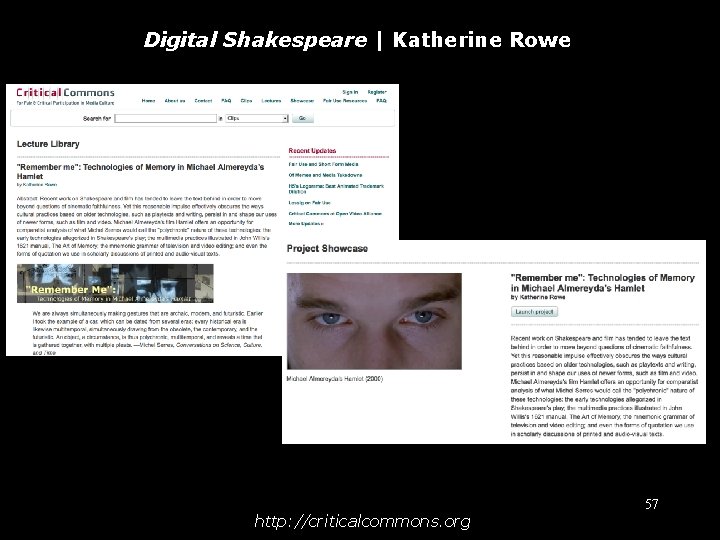This screenshot has width=720, height=540.
Task: Open FAQ link next to Contact
Action: click(226, 101)
